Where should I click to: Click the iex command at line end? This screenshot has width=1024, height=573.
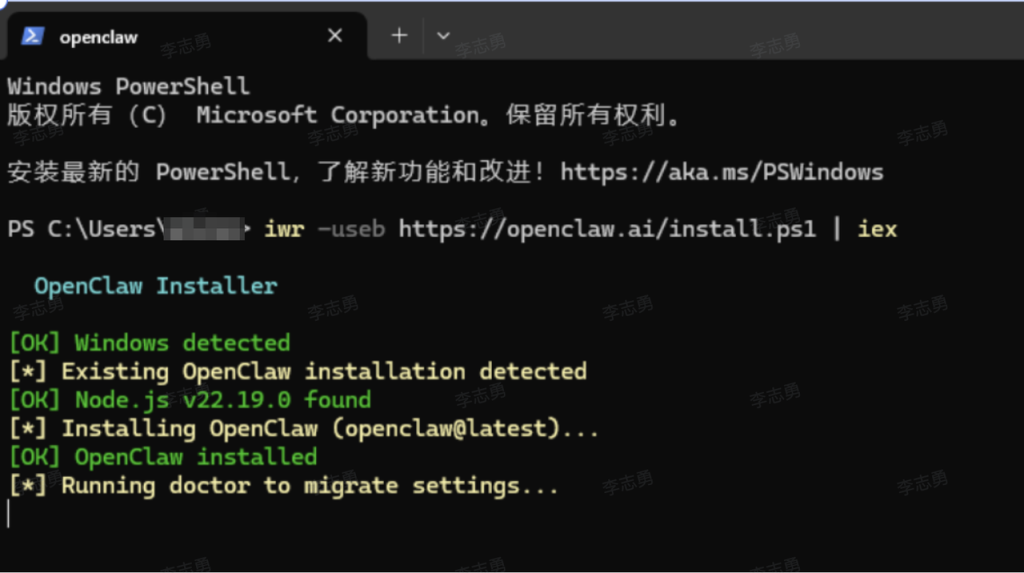click(877, 229)
